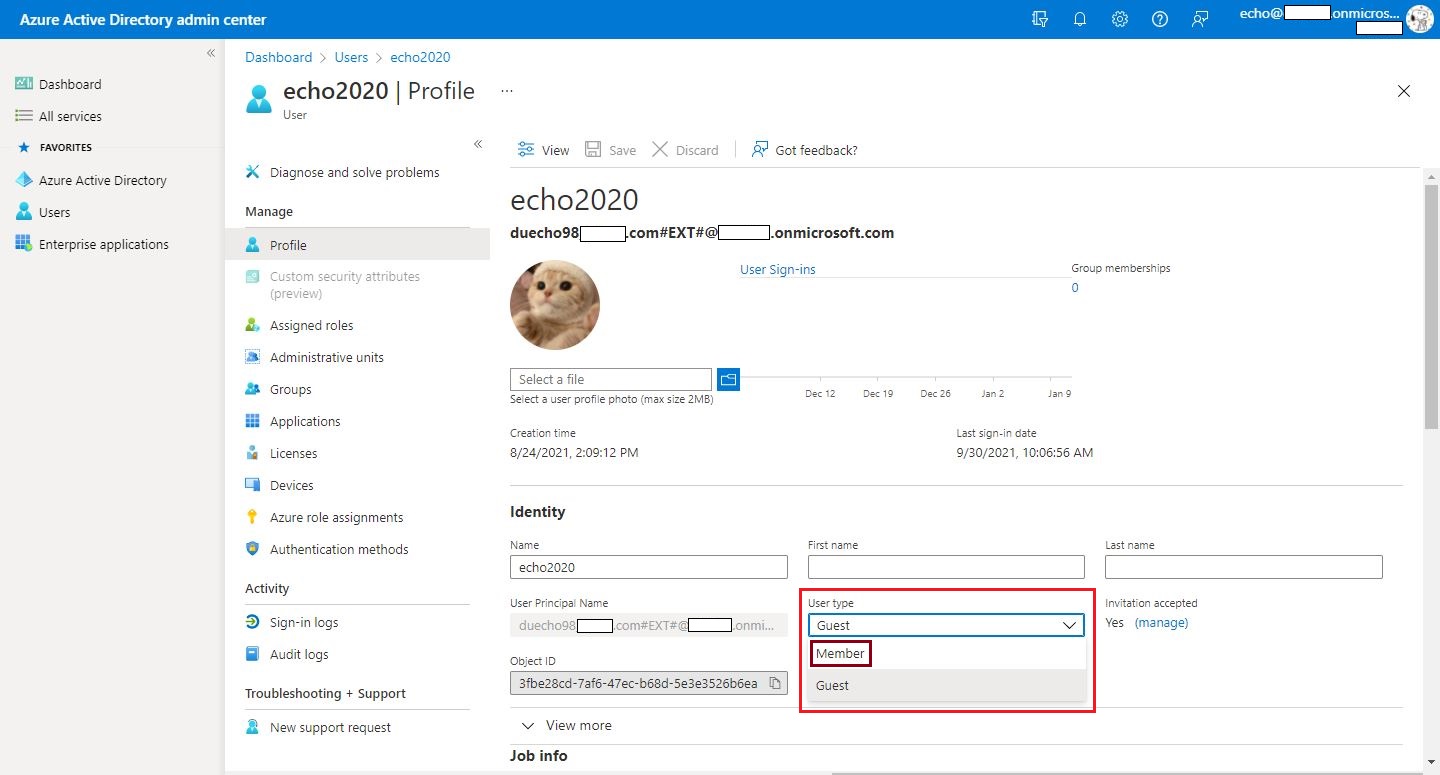The image size is (1440, 775).
Task: Open the help question mark icon
Action: [1160, 19]
